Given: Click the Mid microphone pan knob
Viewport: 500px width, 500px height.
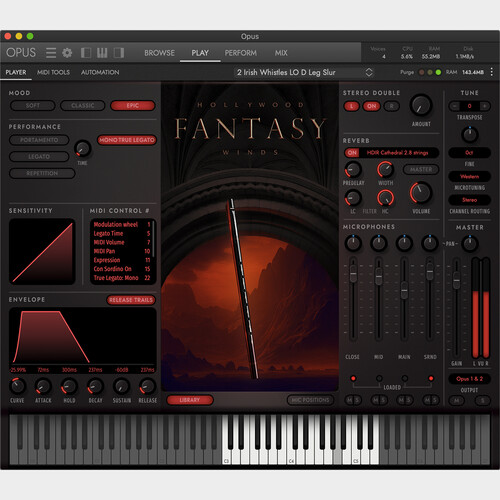Looking at the screenshot, I should [378, 243].
